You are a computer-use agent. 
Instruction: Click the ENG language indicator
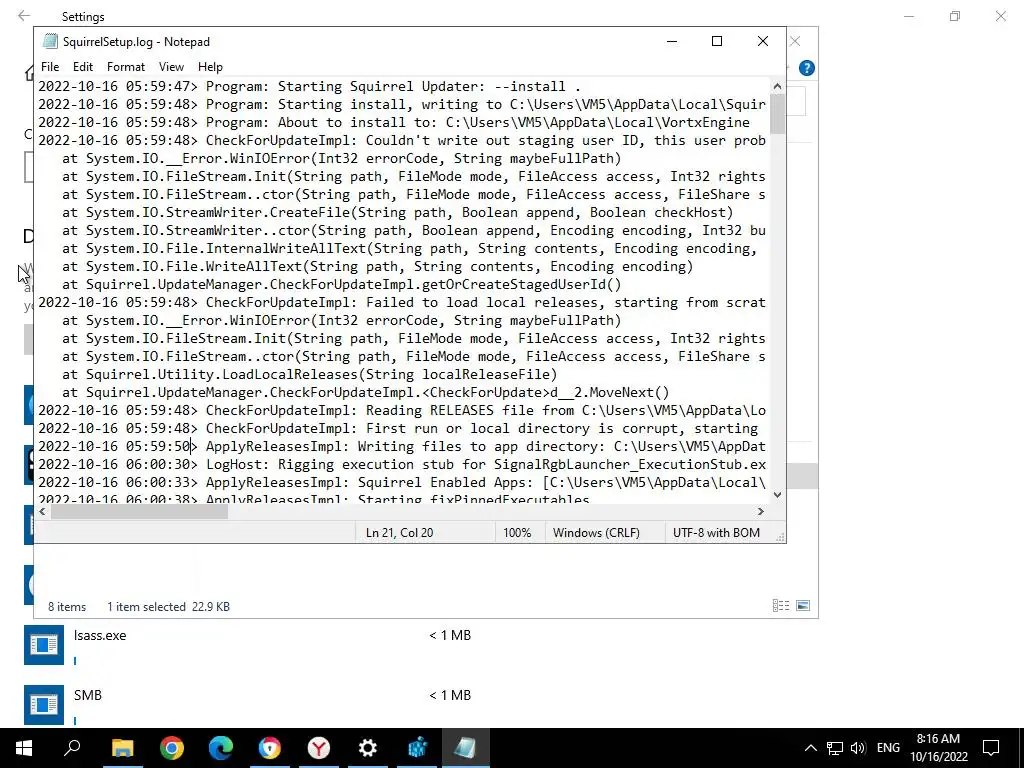coord(888,748)
